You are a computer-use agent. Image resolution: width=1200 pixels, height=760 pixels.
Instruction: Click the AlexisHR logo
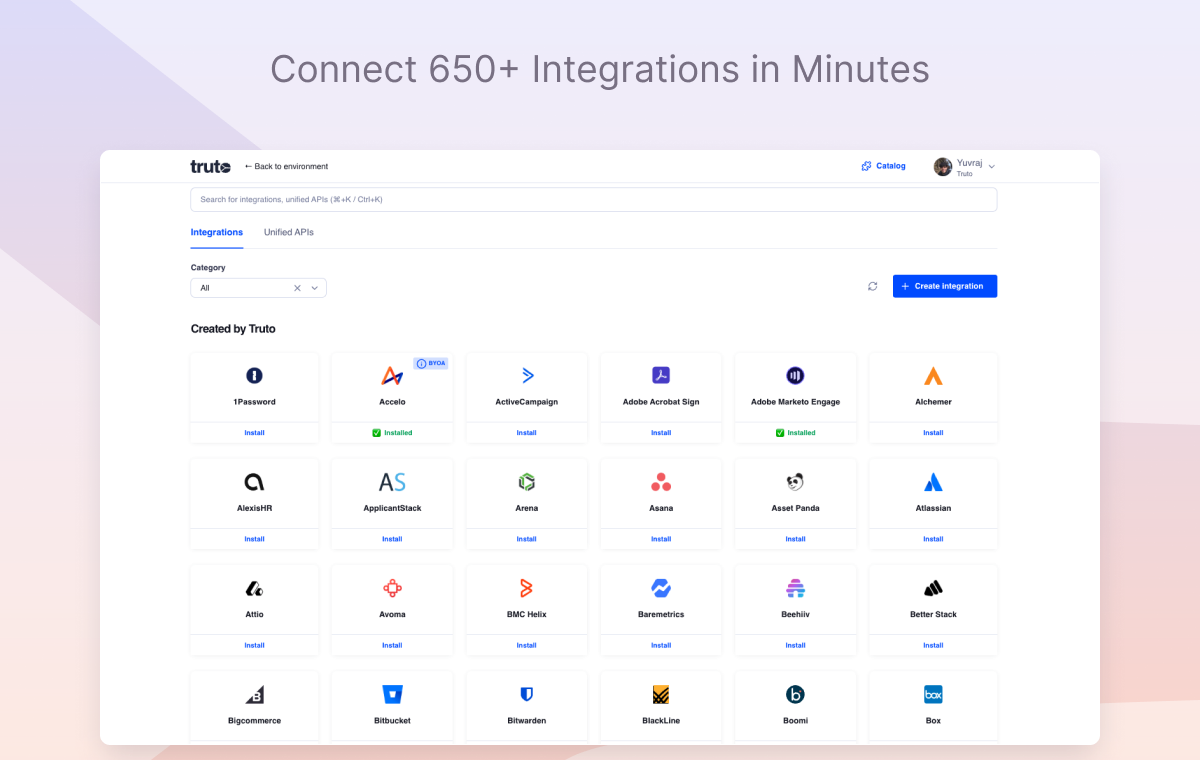pos(254,482)
